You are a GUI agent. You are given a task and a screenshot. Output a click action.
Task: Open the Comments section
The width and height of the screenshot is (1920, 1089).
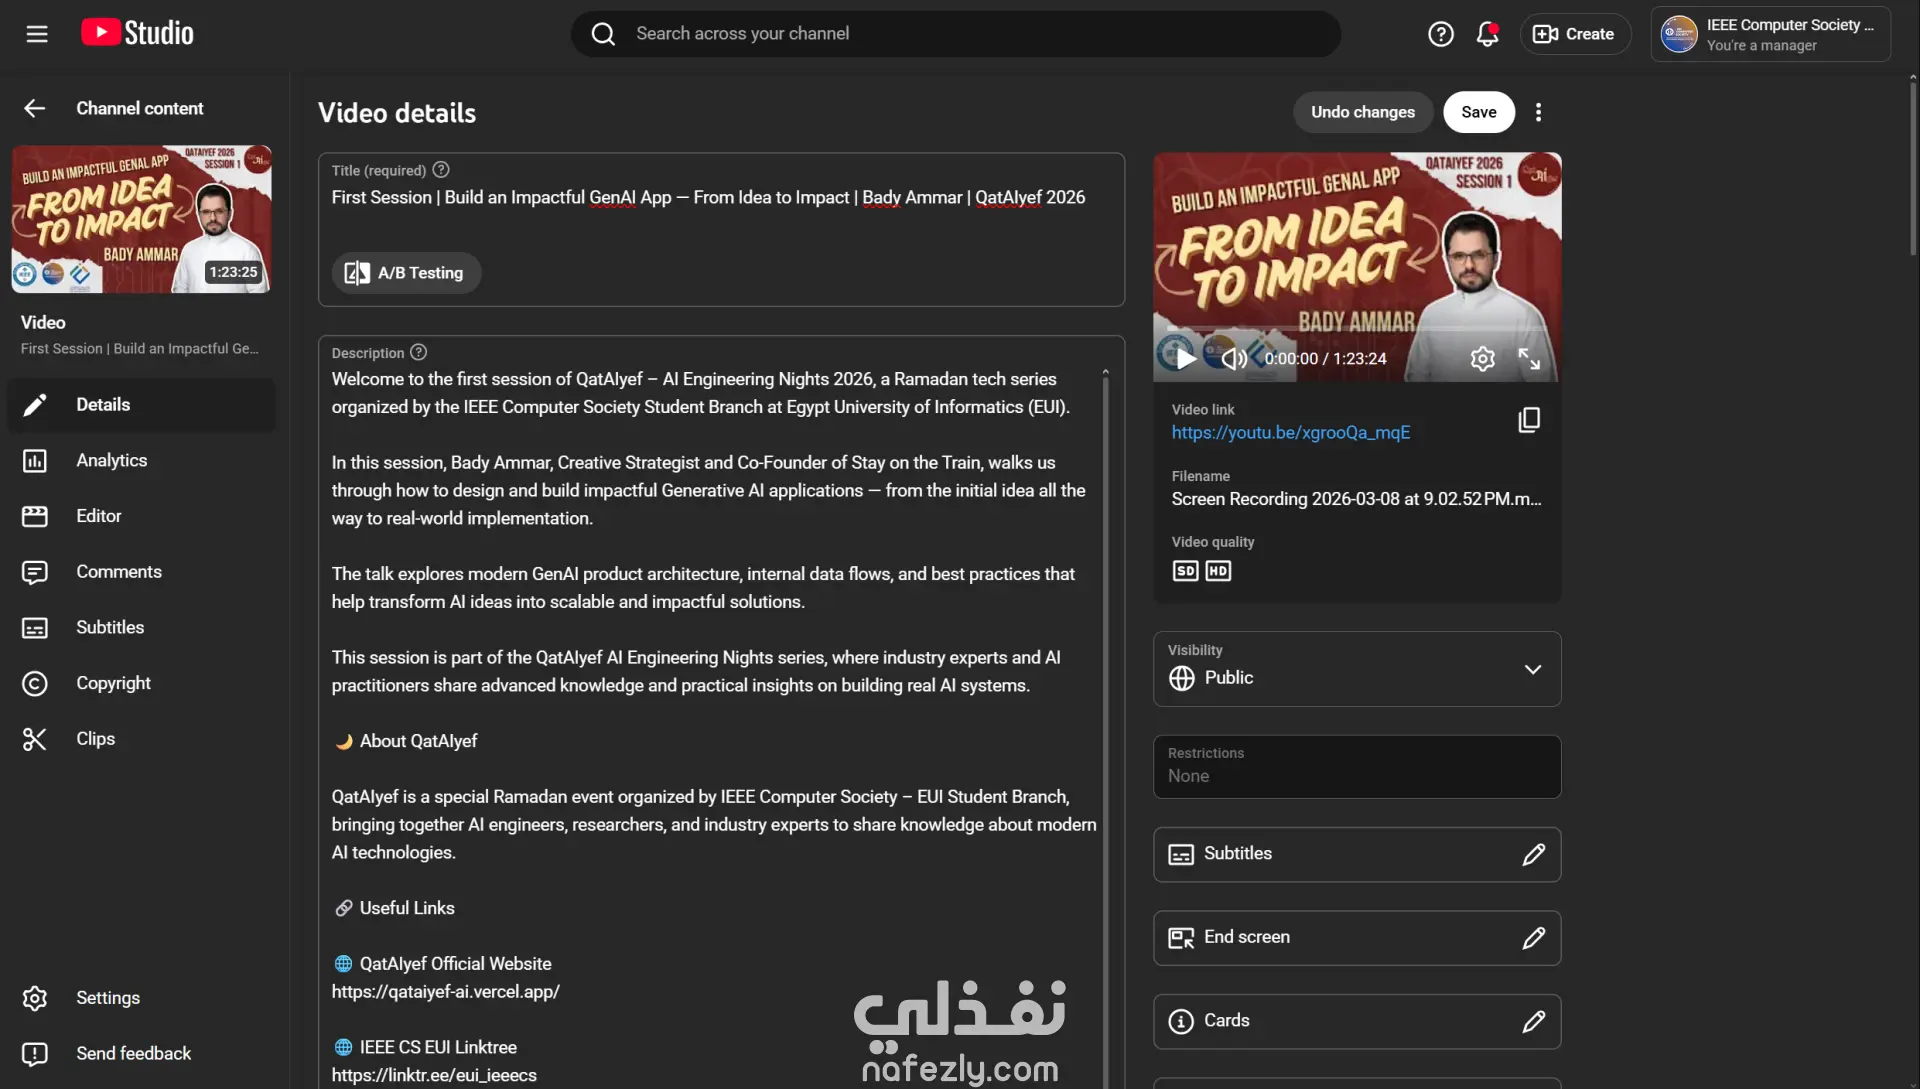coord(141,572)
